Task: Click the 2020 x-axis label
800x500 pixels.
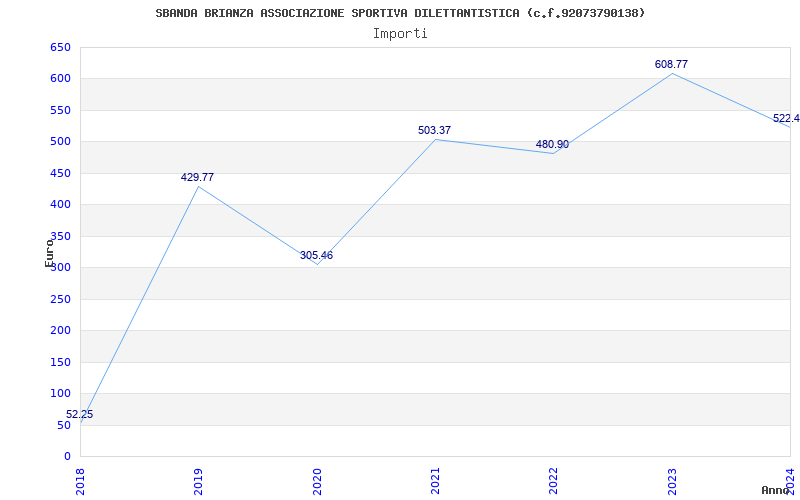Action: [x=317, y=482]
